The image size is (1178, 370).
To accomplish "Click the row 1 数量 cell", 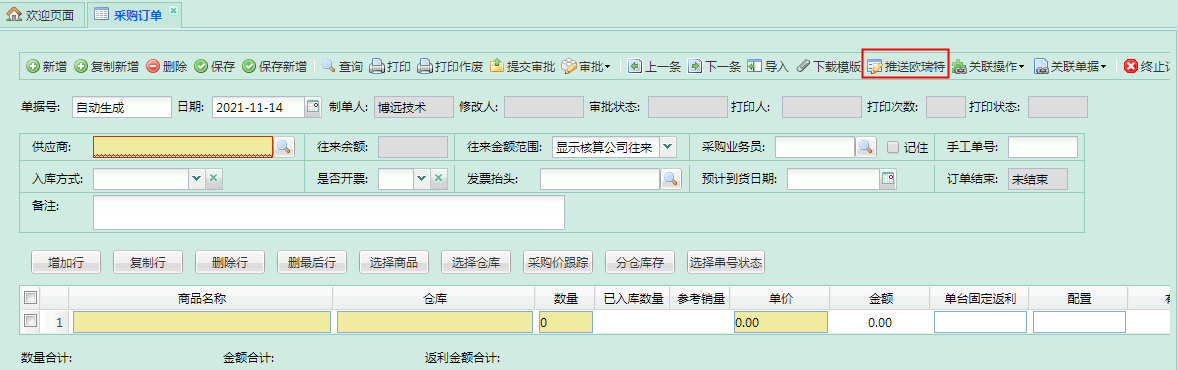I will (566, 322).
